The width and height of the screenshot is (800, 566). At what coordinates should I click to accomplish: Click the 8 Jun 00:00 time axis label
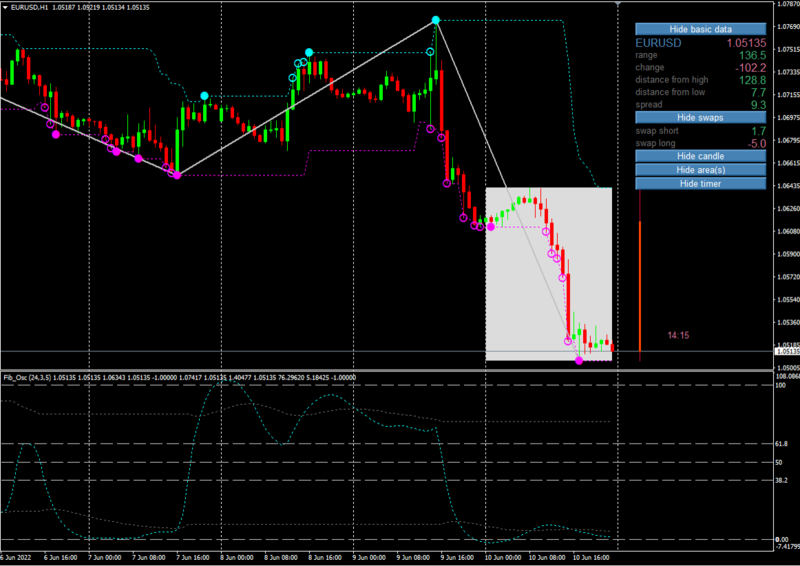coord(237,557)
